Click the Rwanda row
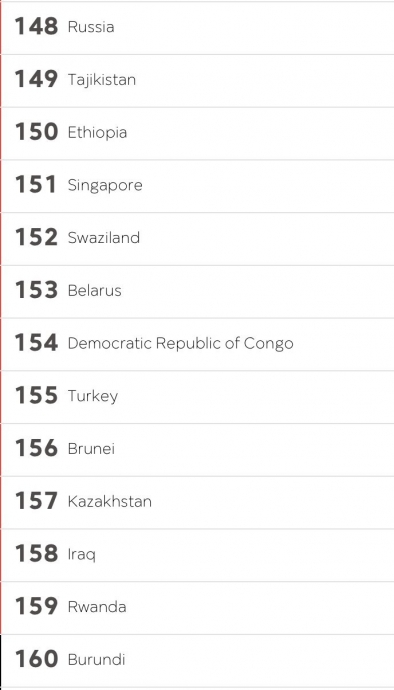 [x=197, y=608]
